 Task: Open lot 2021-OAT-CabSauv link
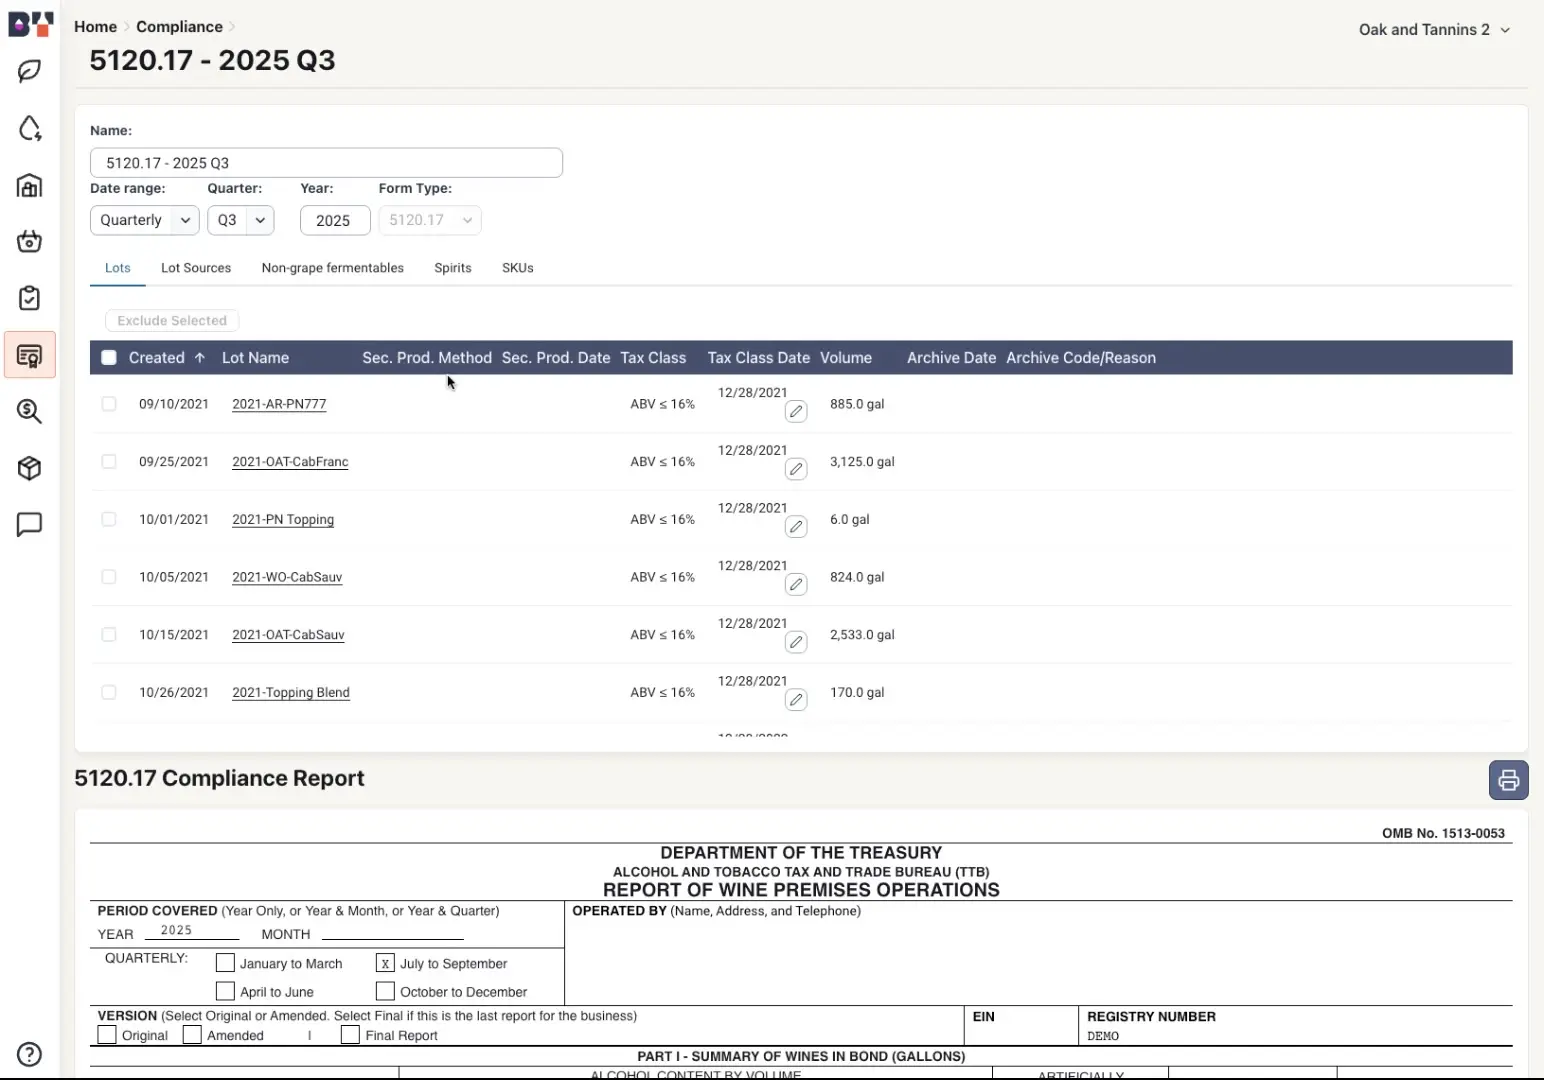(288, 634)
